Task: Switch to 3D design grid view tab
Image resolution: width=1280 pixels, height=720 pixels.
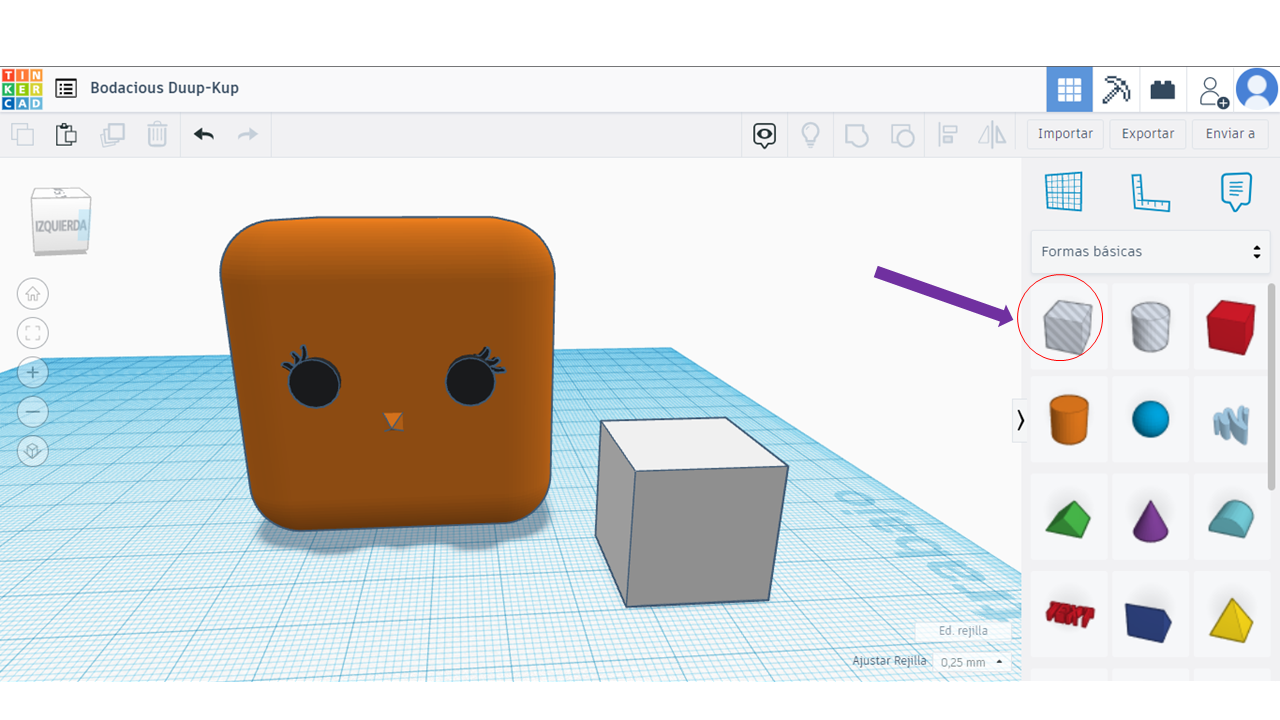Action: 1069,90
